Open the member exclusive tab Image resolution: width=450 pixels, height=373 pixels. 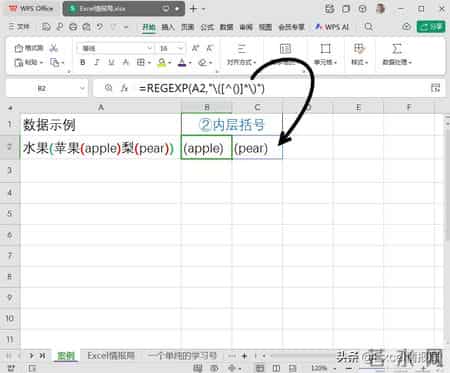(292, 27)
